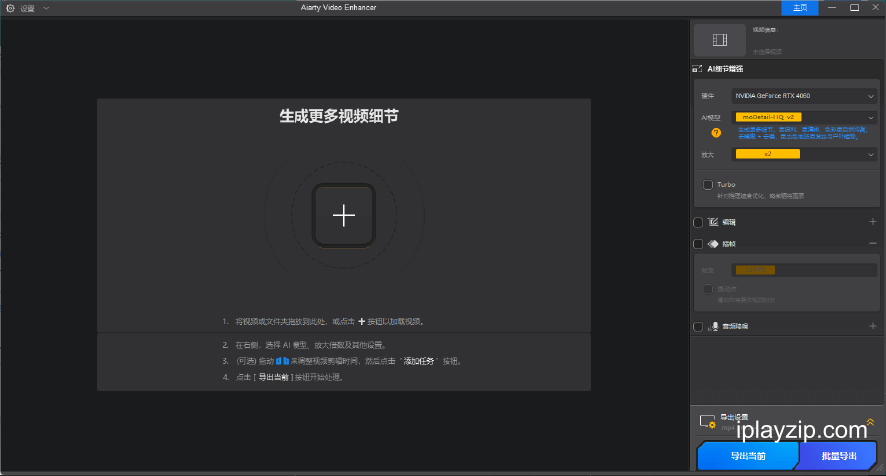Screen dimensions: 886x476
Task: Click instruction line 4 mentioning 导出当前
Action: 283,378
